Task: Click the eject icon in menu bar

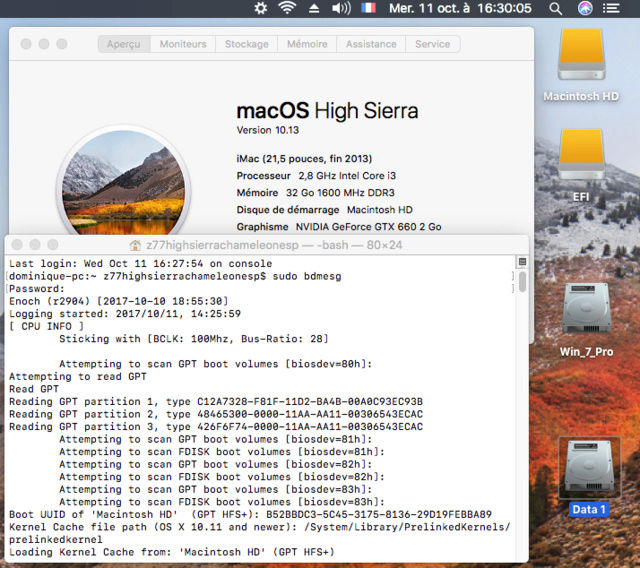Action: 313,9
